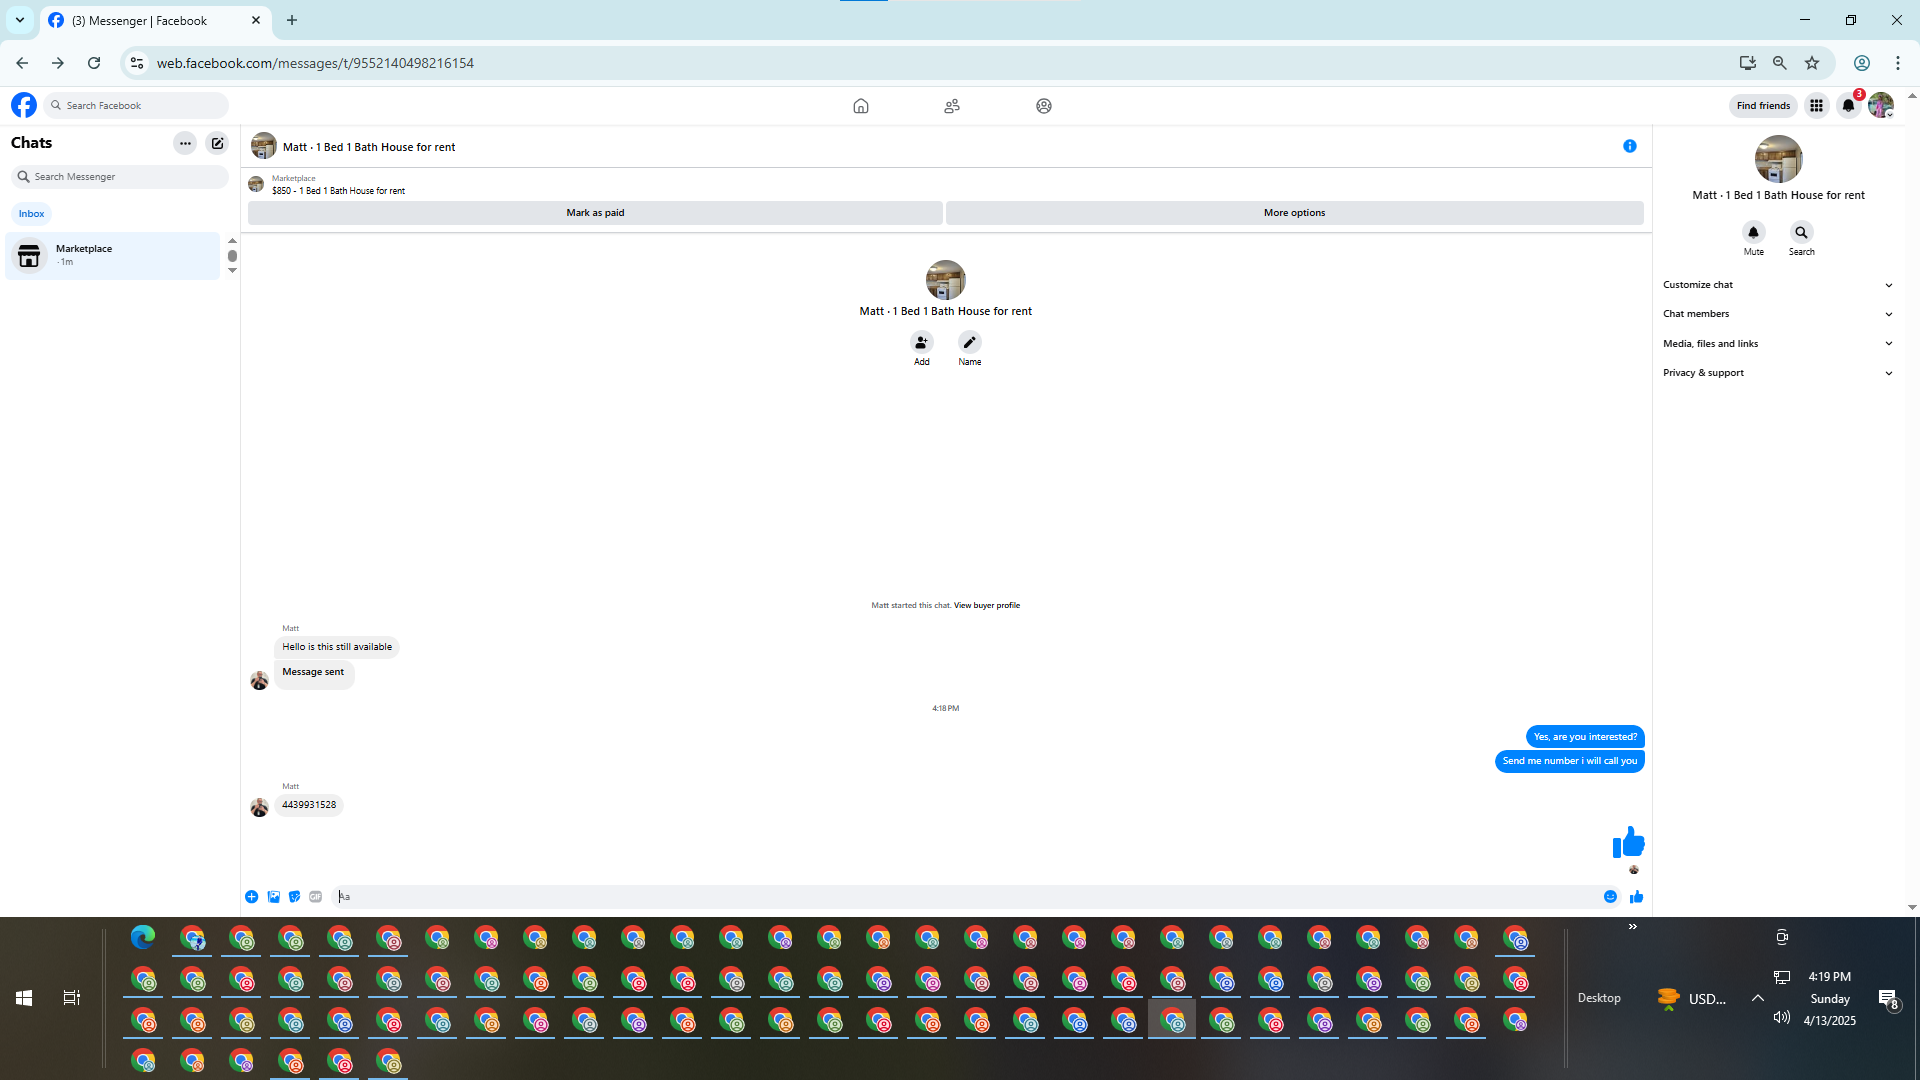Open the notifications bell
This screenshot has width=1920, height=1080.
coord(1848,106)
